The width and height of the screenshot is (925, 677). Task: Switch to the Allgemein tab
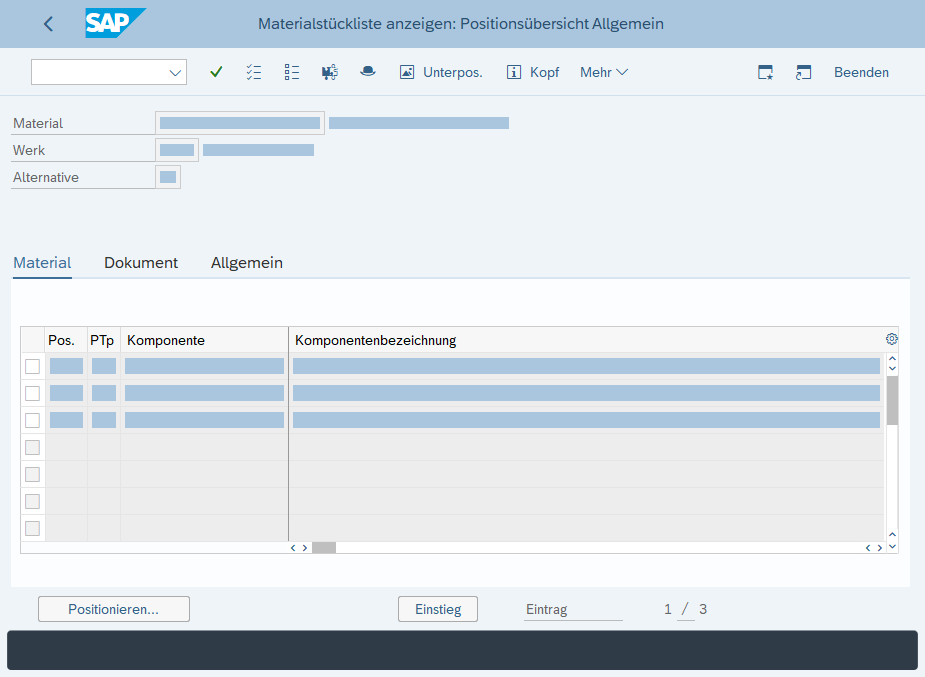(x=247, y=263)
